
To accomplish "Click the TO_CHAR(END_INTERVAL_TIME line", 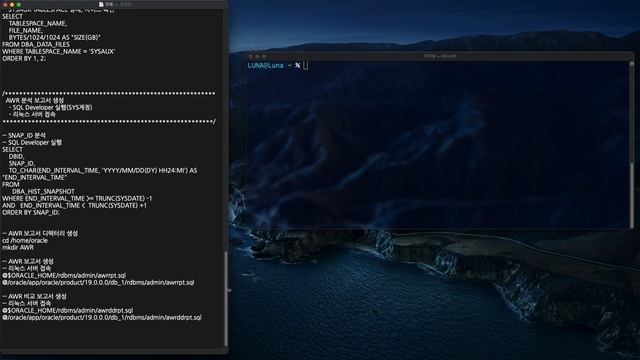I will click(x=103, y=170).
